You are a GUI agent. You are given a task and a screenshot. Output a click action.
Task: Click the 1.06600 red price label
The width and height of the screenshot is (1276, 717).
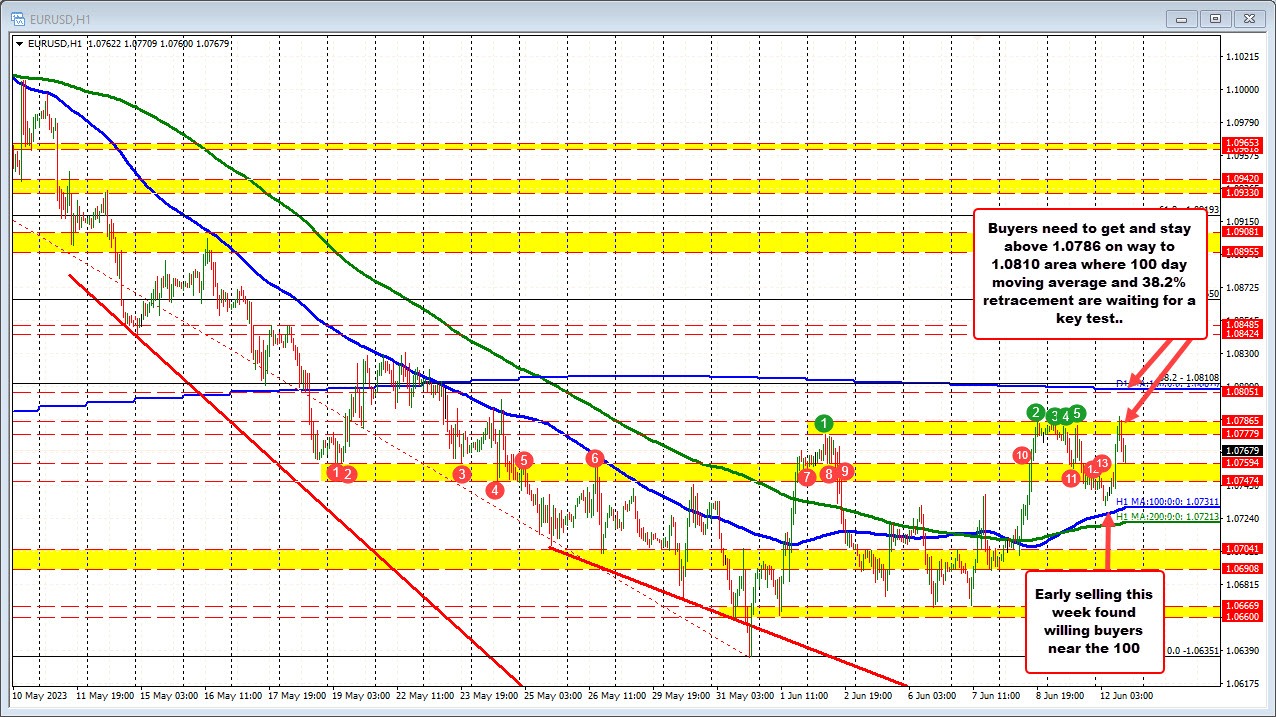[1241, 617]
